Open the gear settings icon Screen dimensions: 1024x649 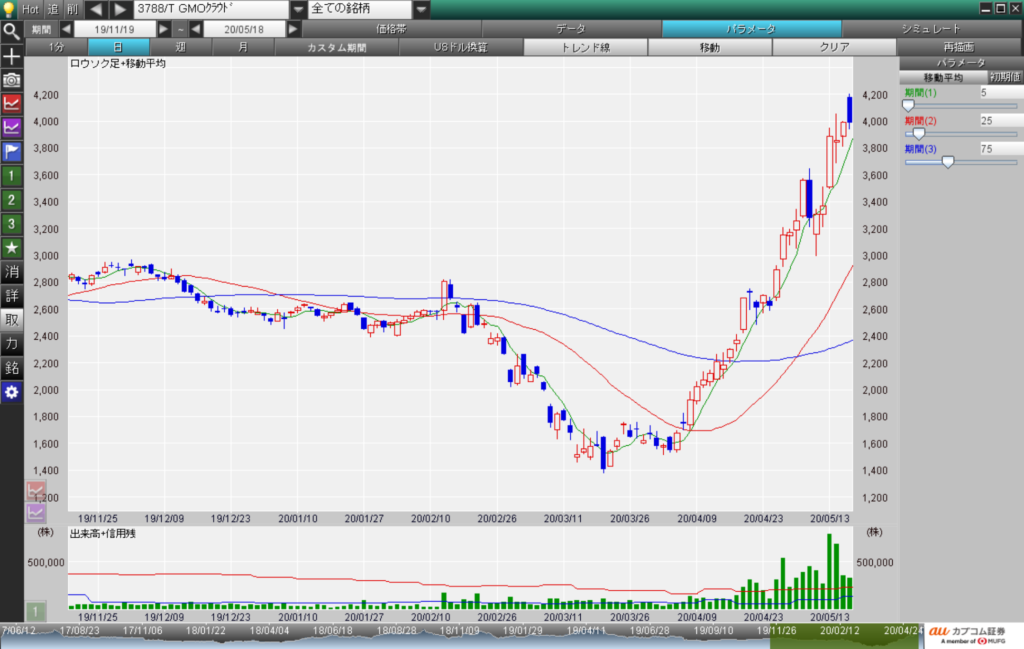click(x=11, y=392)
